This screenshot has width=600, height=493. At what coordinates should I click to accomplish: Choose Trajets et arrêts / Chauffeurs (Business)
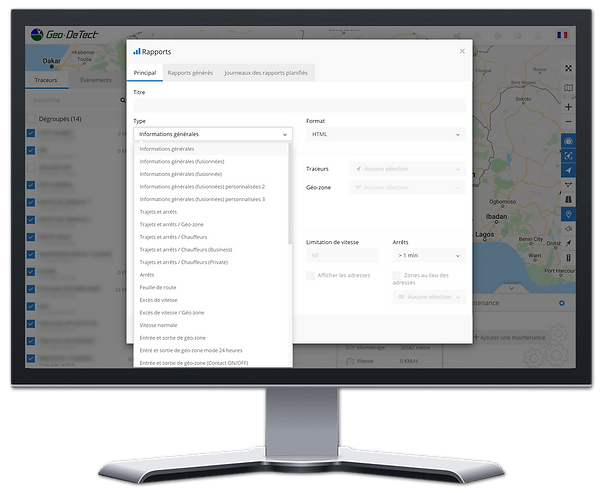click(210, 250)
